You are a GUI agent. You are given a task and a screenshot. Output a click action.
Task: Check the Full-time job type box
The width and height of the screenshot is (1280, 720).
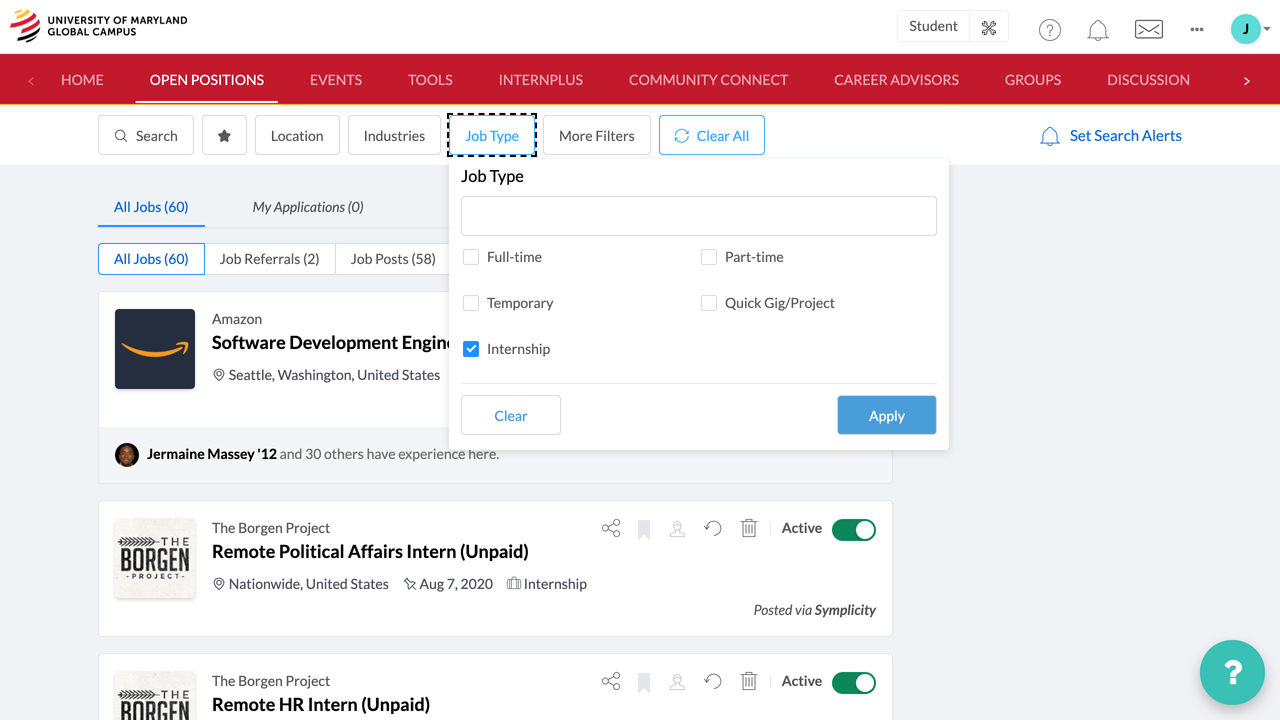(471, 257)
